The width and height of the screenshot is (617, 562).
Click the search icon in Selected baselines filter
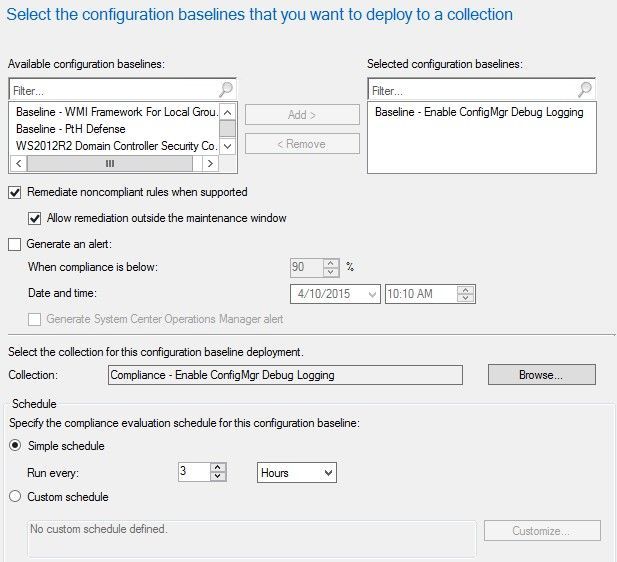585,90
